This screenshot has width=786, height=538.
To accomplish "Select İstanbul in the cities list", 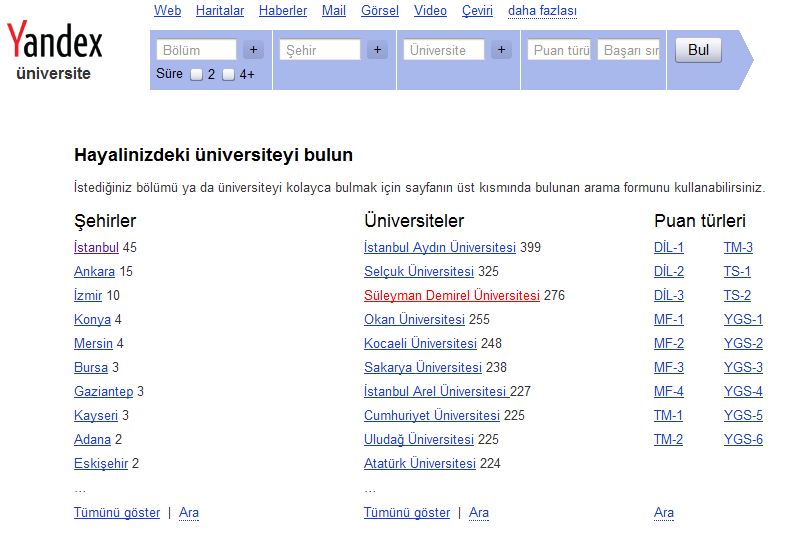I will (96, 247).
